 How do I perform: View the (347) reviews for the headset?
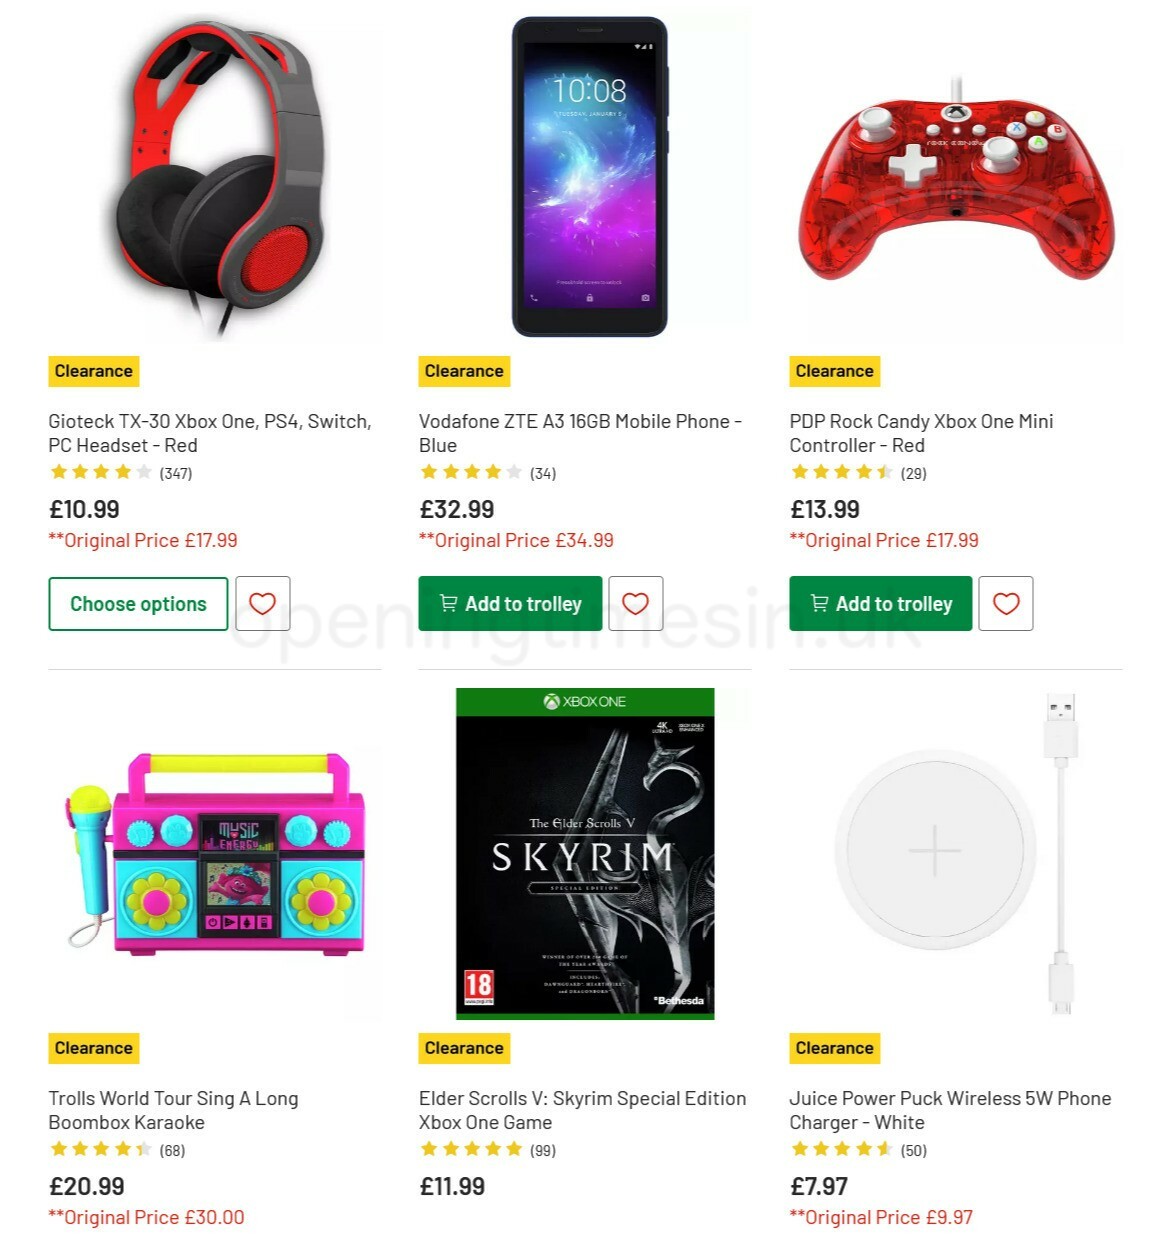[174, 471]
